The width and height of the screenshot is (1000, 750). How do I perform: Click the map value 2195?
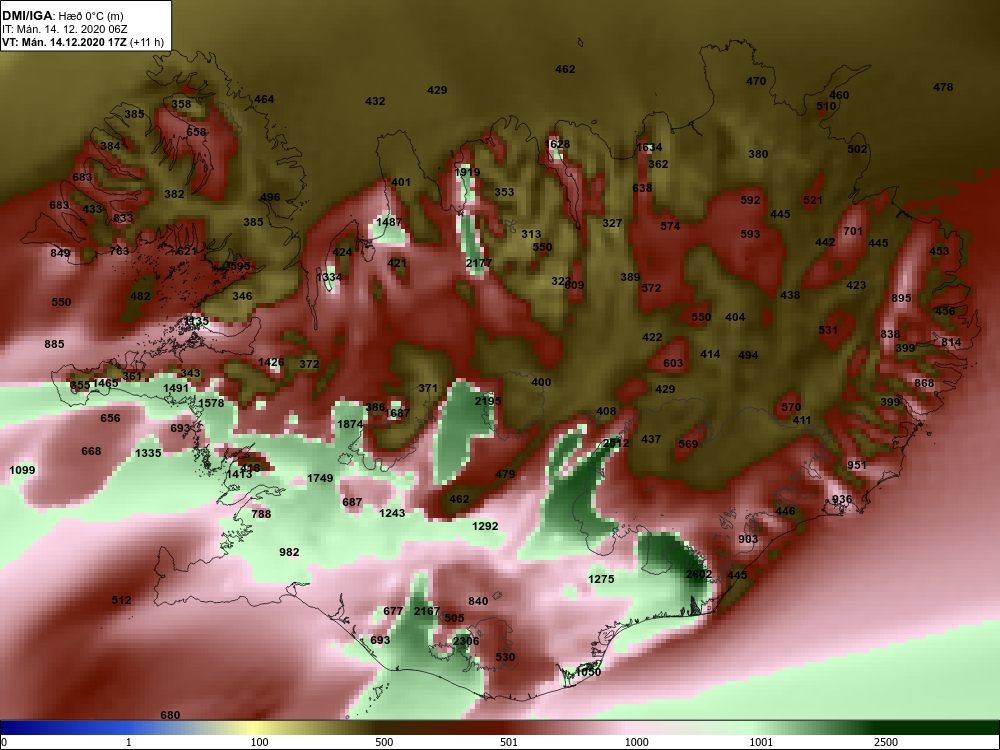(488, 401)
